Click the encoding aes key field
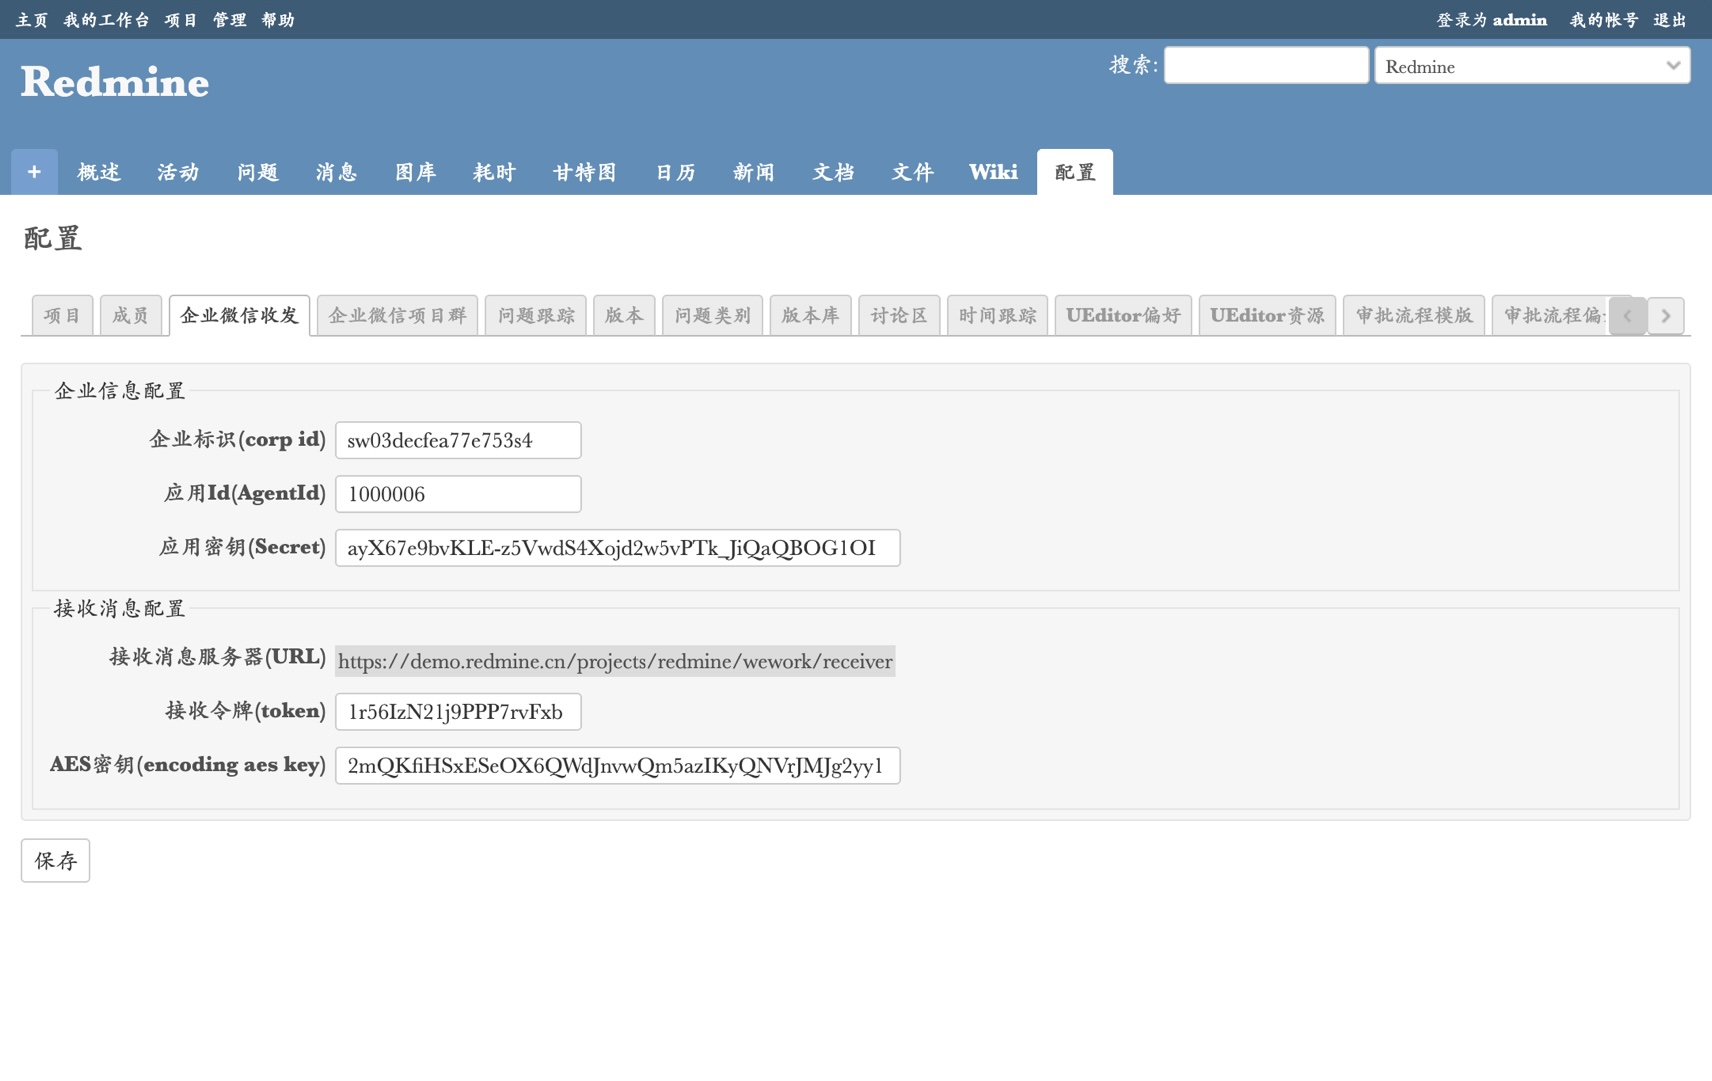This screenshot has height=1081, width=1712. click(618, 766)
